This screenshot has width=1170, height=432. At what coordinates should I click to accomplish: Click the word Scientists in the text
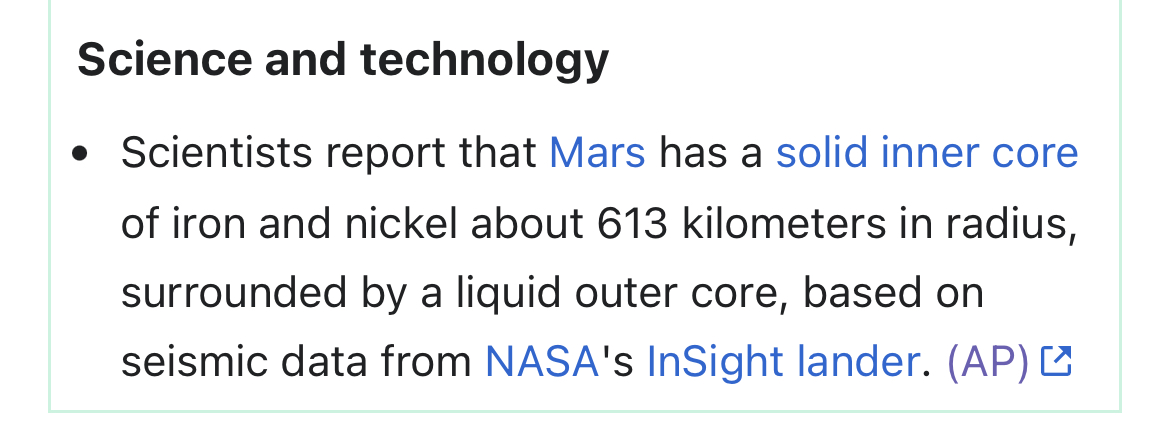(x=216, y=152)
